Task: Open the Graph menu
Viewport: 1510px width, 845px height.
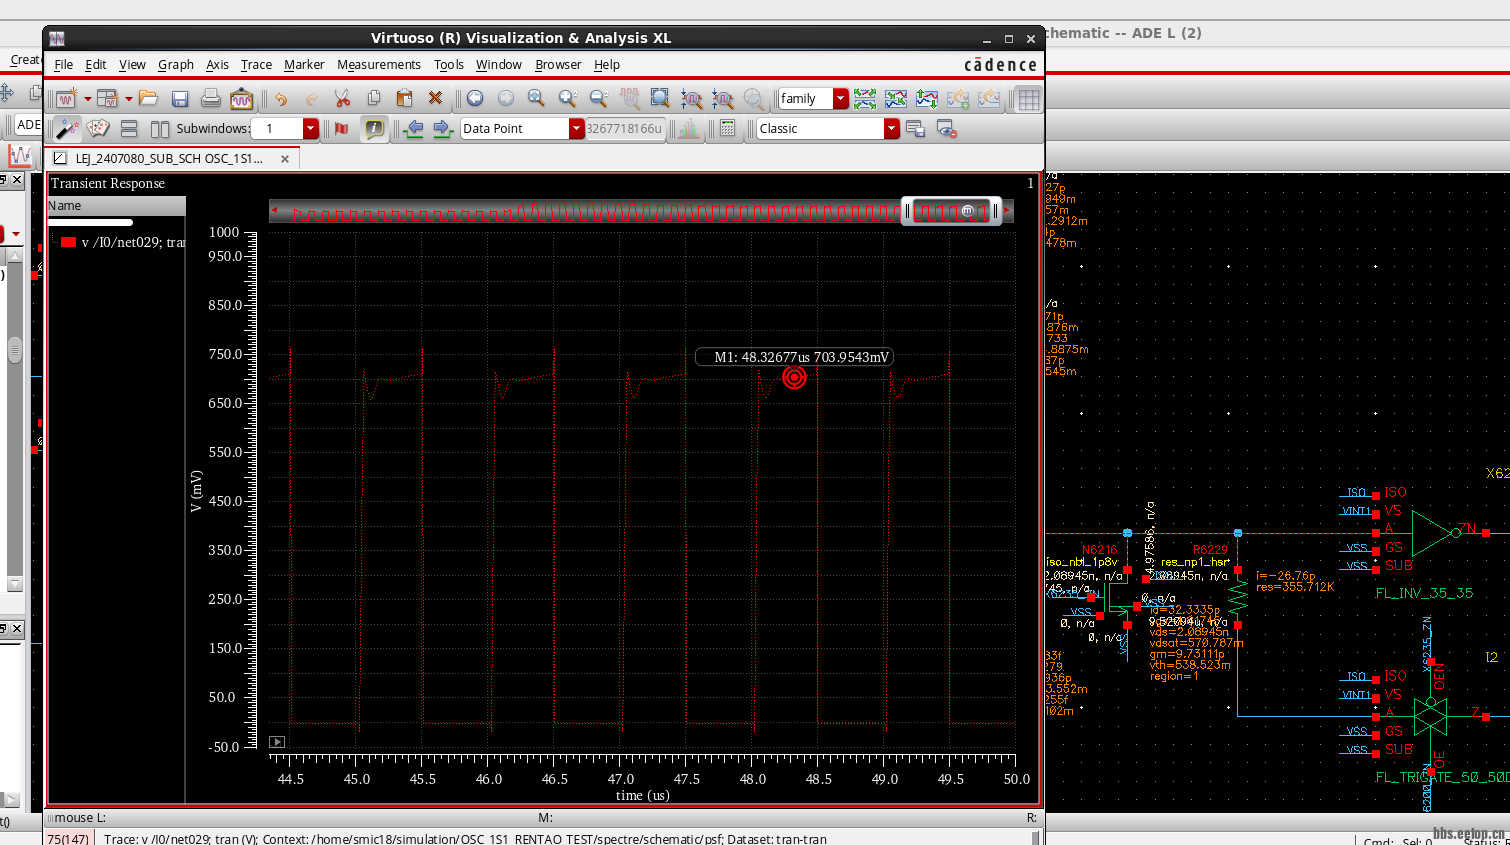Action: click(x=176, y=64)
